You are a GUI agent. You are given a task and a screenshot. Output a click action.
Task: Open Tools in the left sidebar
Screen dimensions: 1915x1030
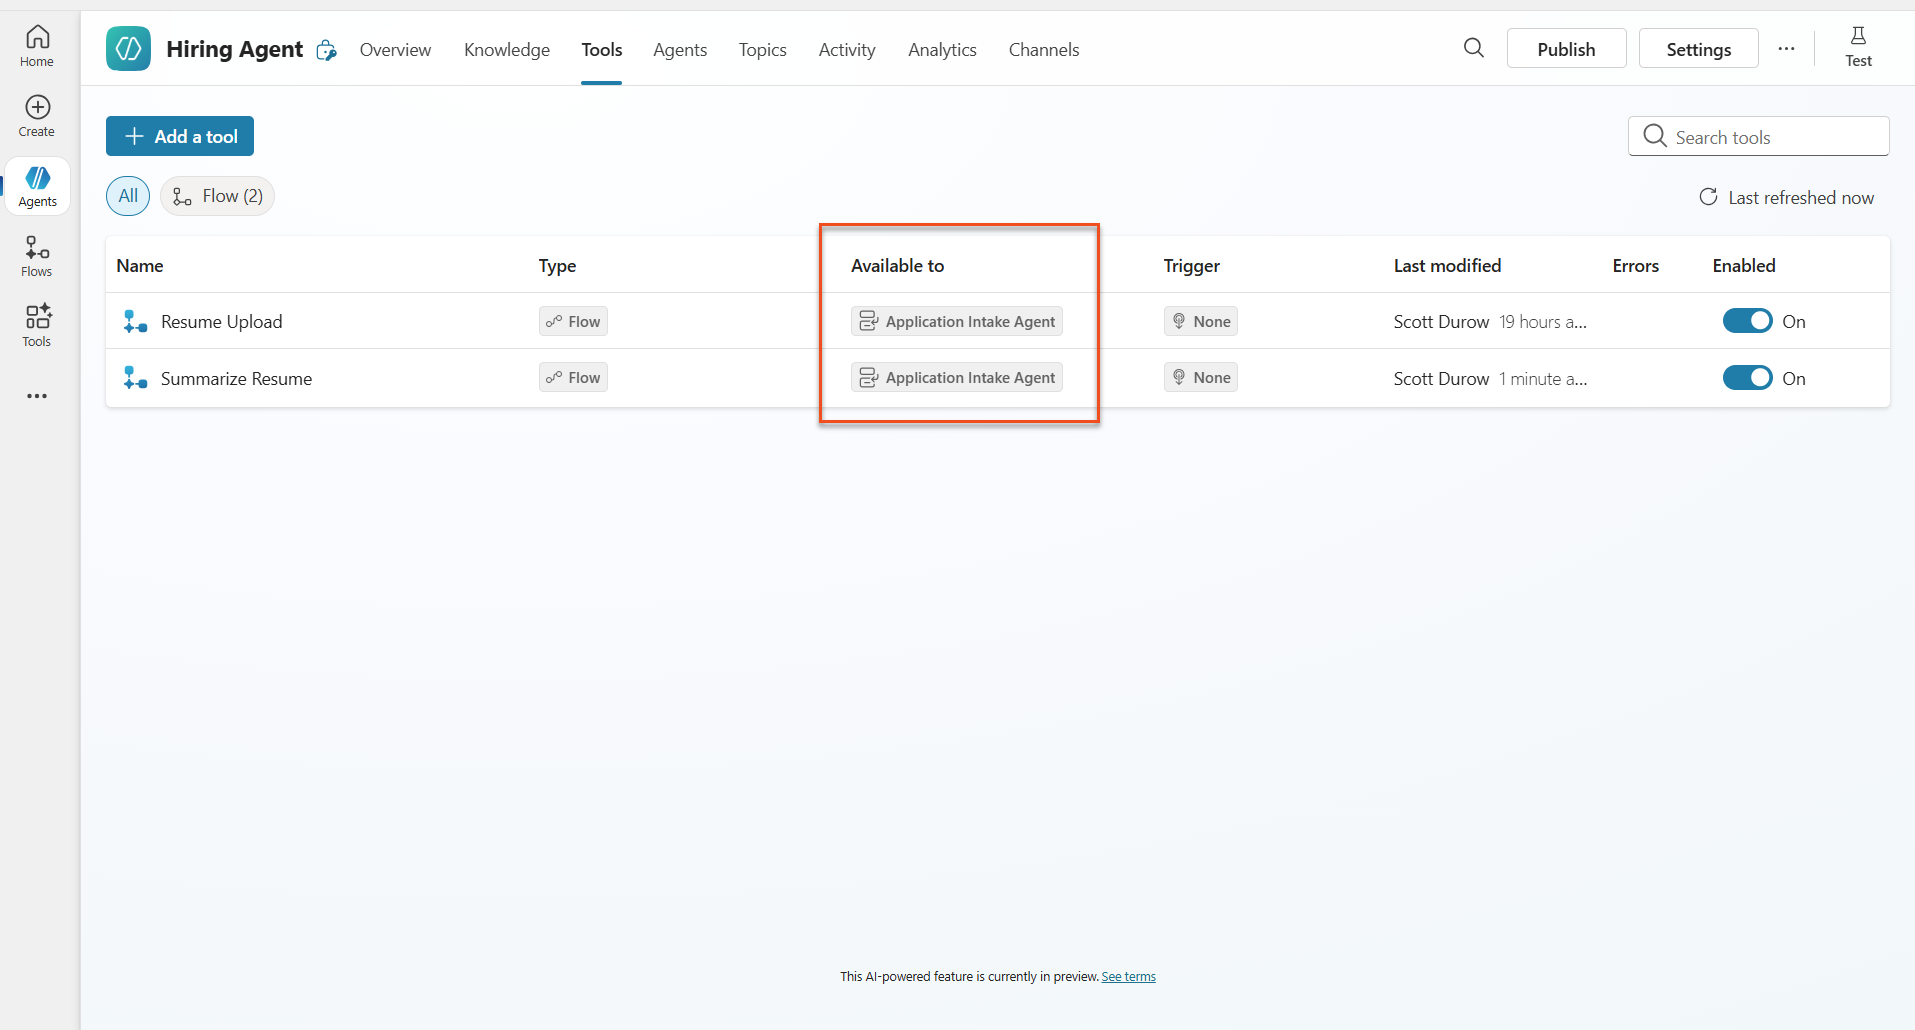tap(37, 326)
